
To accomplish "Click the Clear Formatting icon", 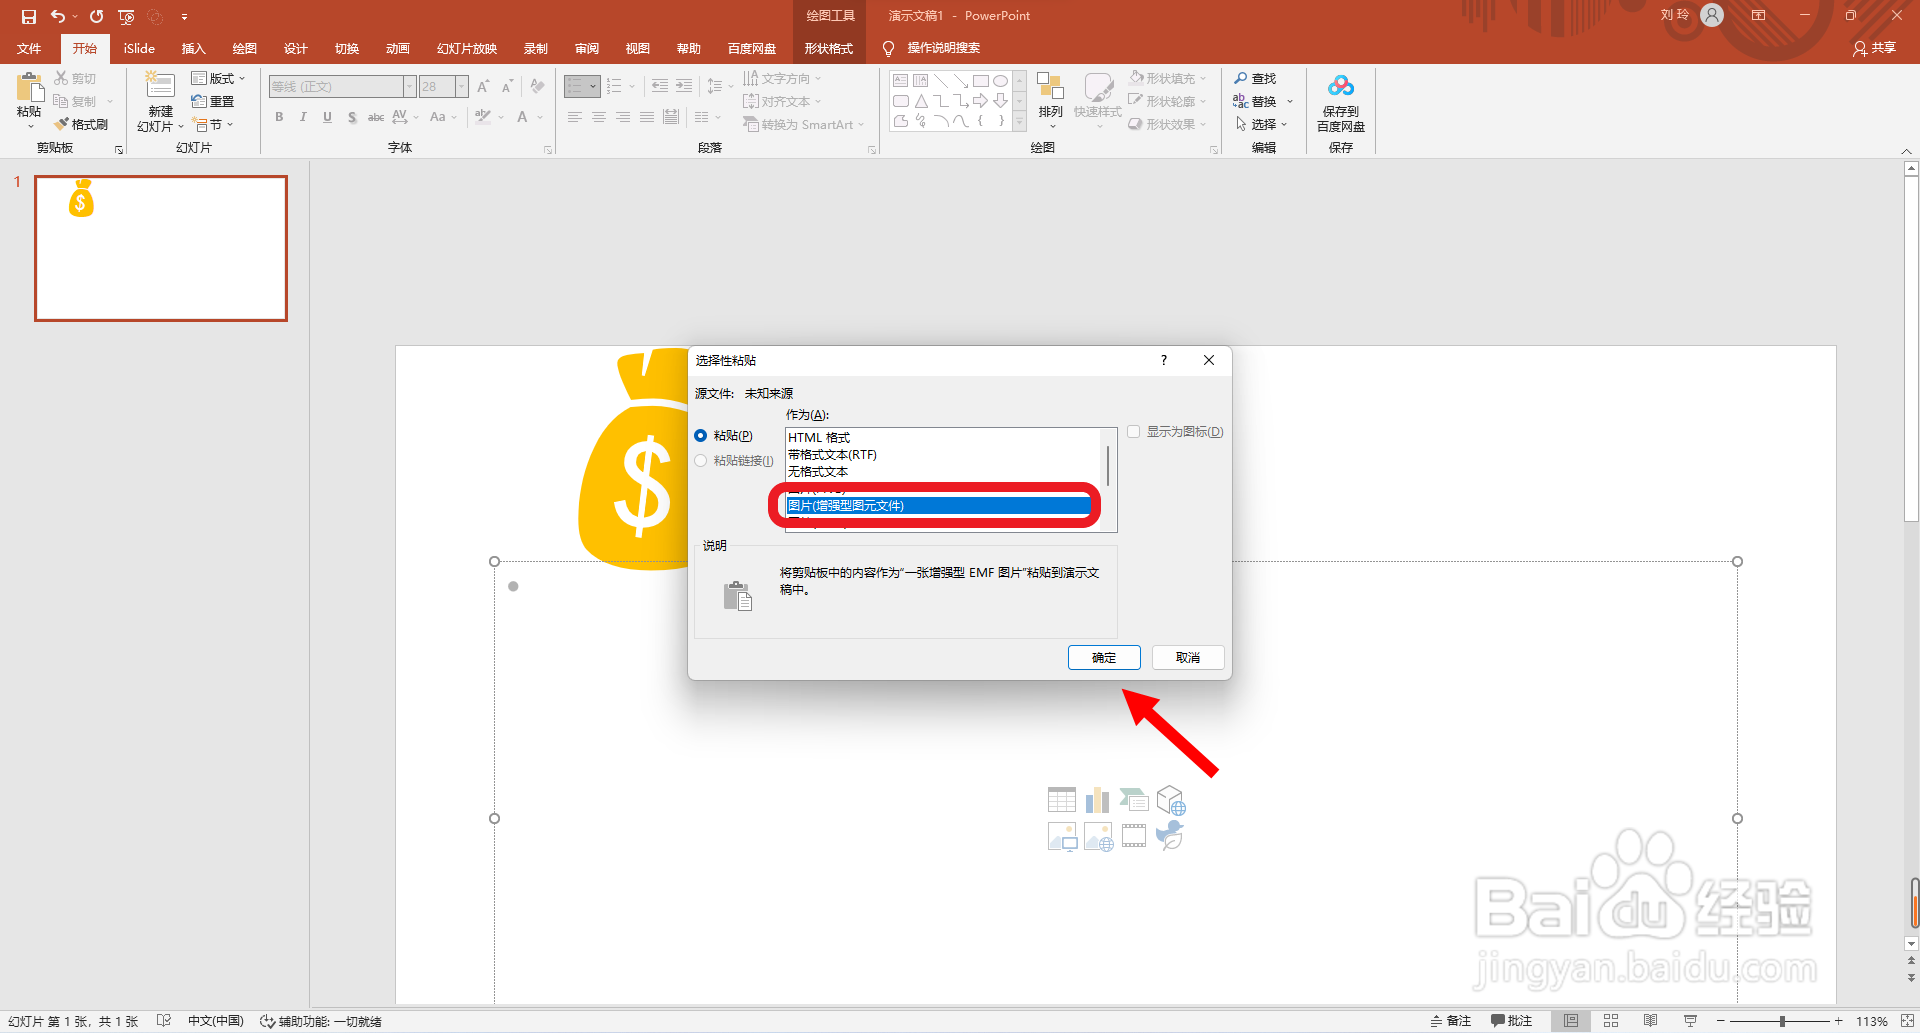I will point(537,87).
